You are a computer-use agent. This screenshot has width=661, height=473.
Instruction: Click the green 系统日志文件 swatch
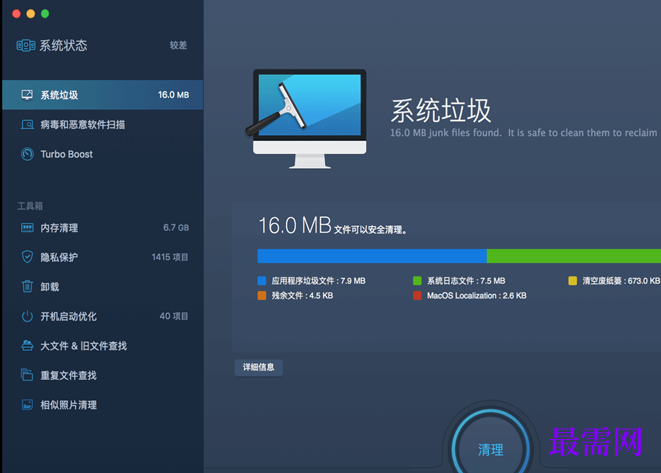417,281
